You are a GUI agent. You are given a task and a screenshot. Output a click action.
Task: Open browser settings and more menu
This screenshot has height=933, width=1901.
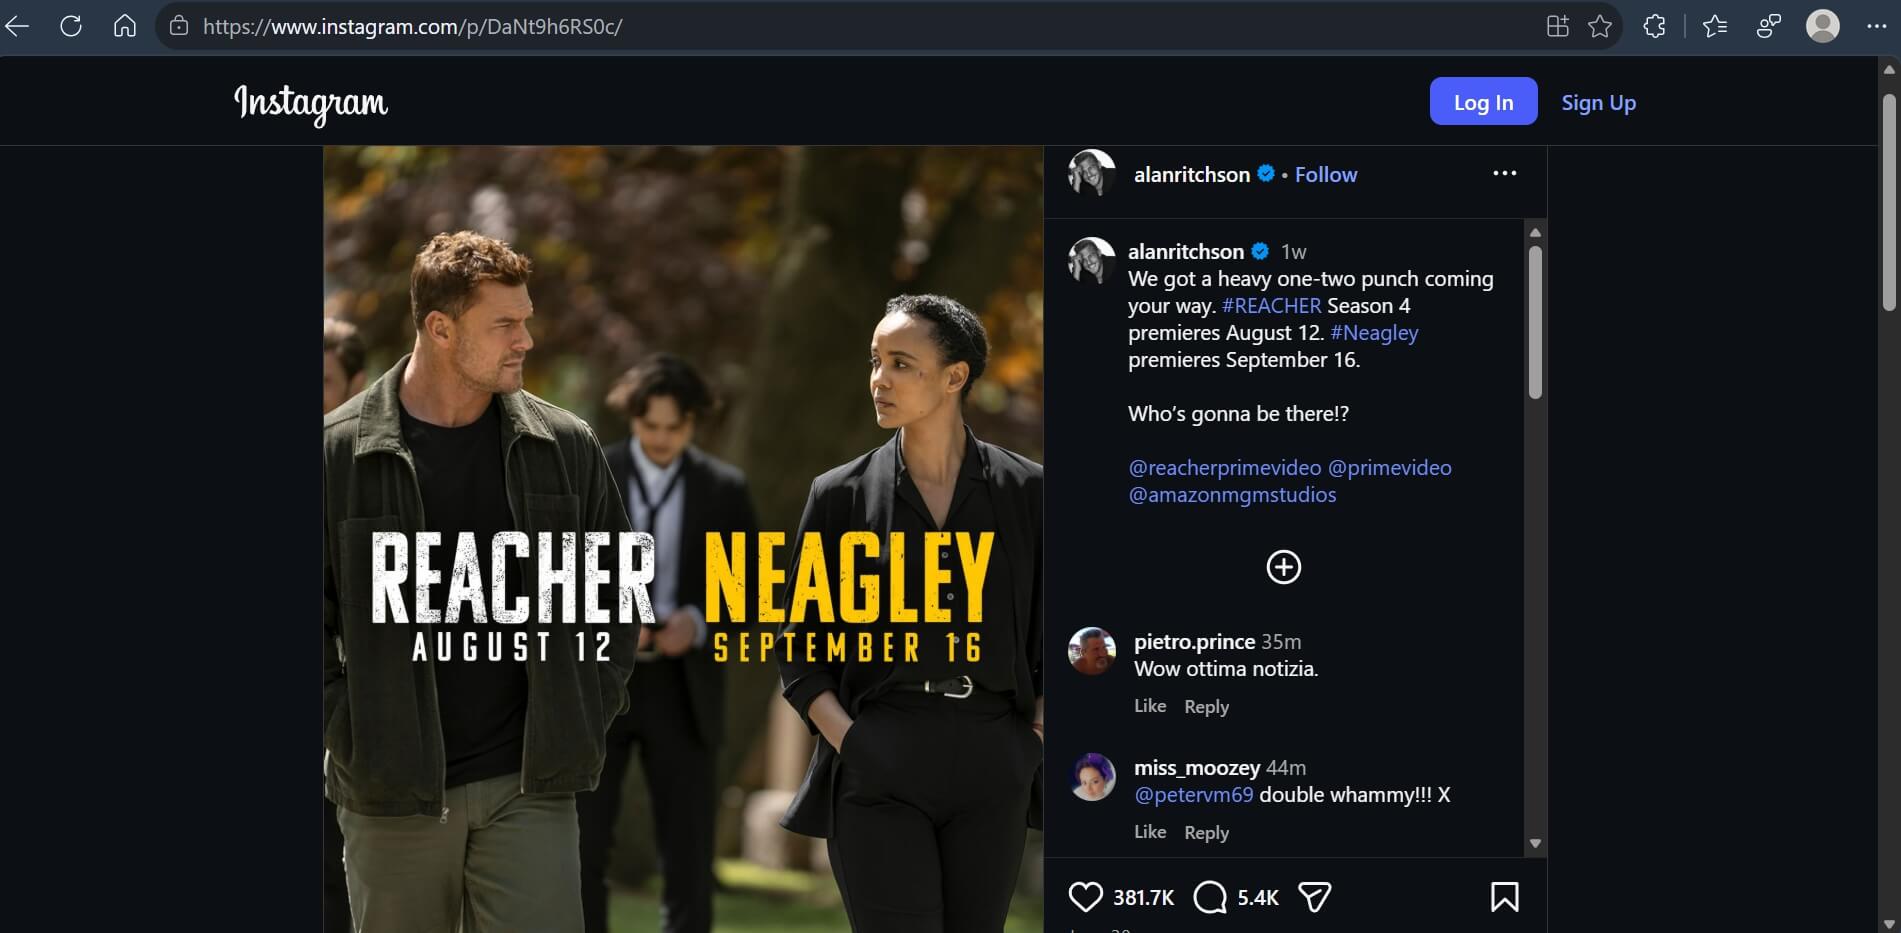click(x=1876, y=26)
